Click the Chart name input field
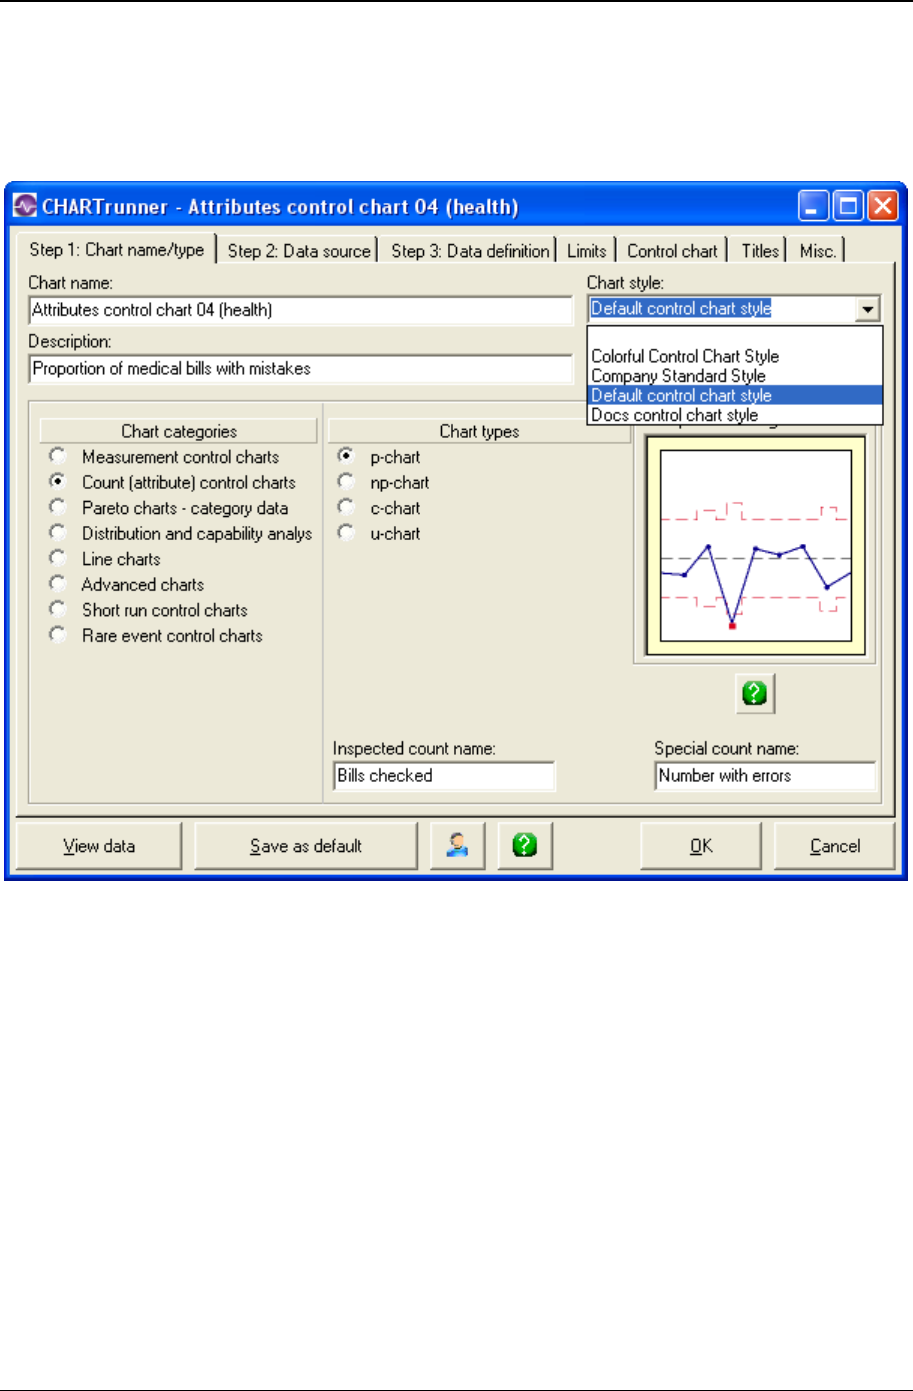 pyautogui.click(x=301, y=310)
